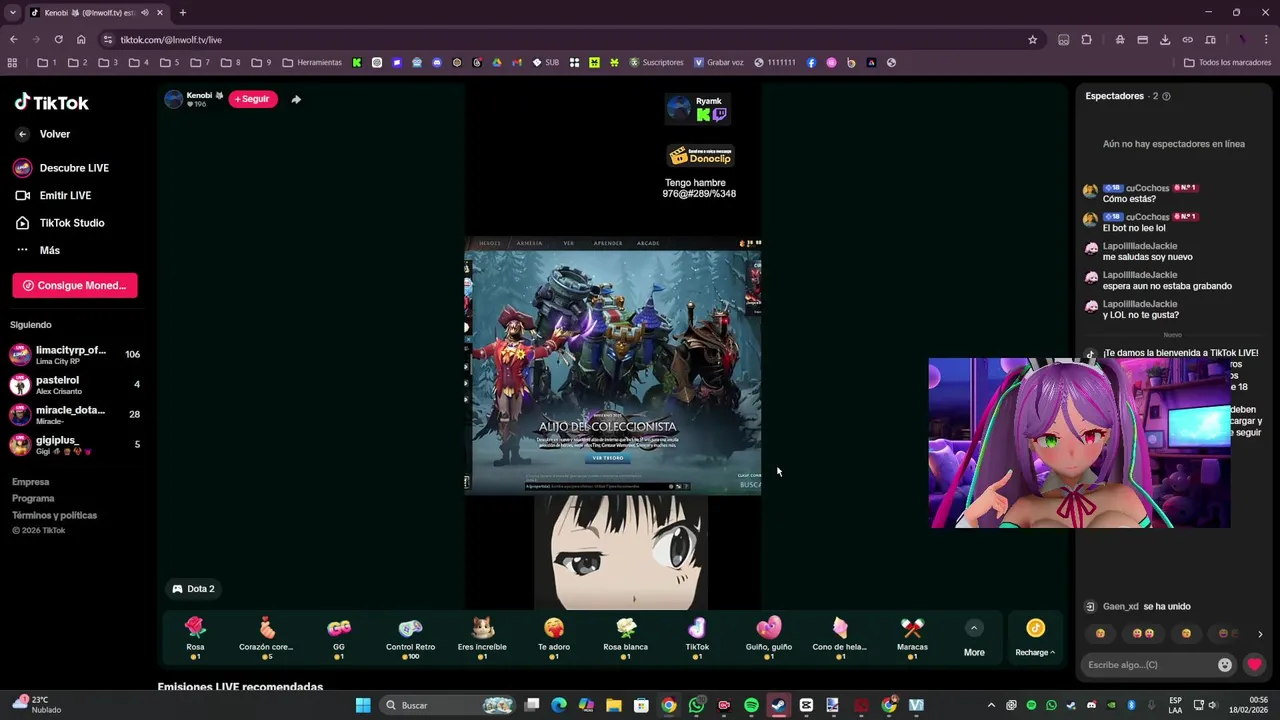This screenshot has width=1280, height=720.
Task: Open Spotify from the taskbar
Action: pyautogui.click(x=751, y=705)
